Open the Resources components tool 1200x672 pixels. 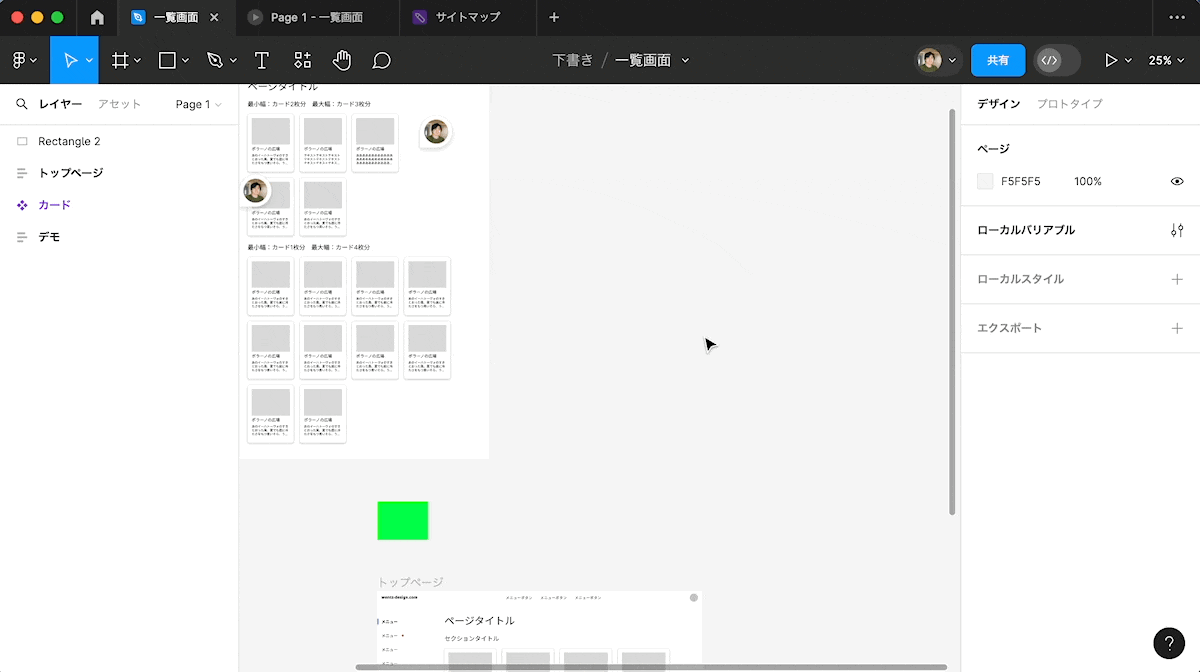click(302, 60)
